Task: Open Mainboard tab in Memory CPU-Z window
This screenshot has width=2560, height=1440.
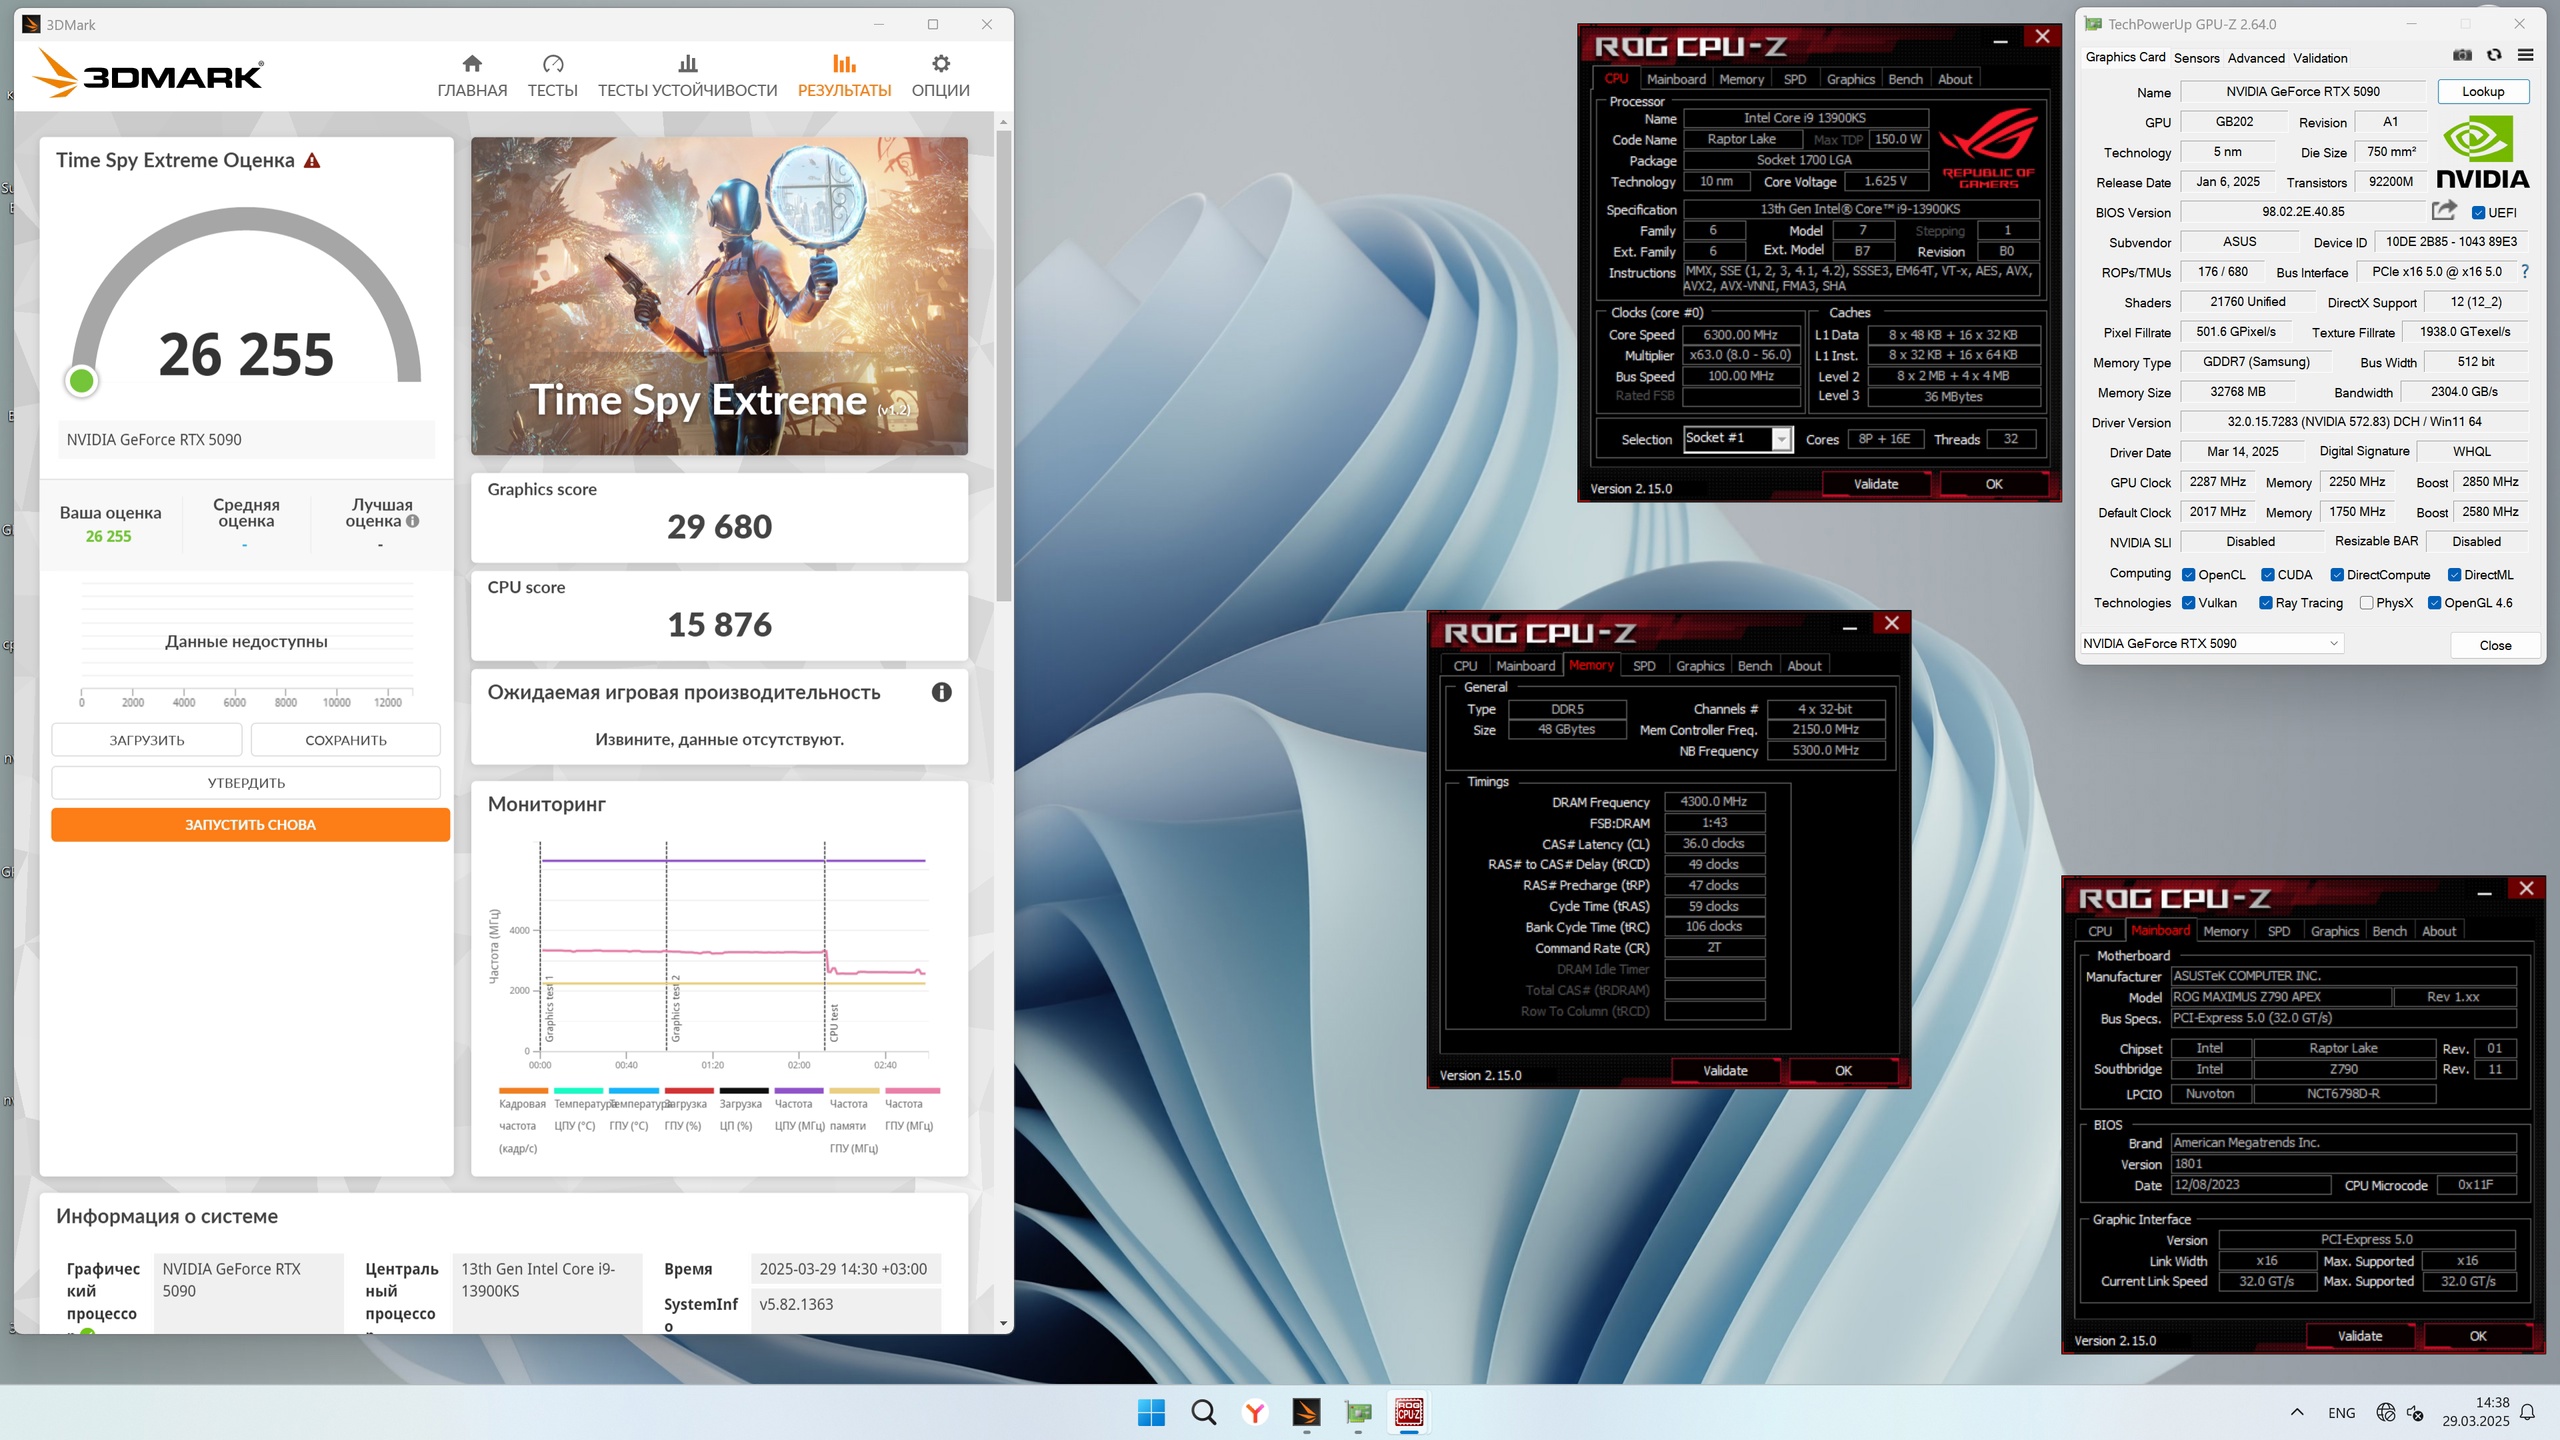Action: tap(1525, 665)
